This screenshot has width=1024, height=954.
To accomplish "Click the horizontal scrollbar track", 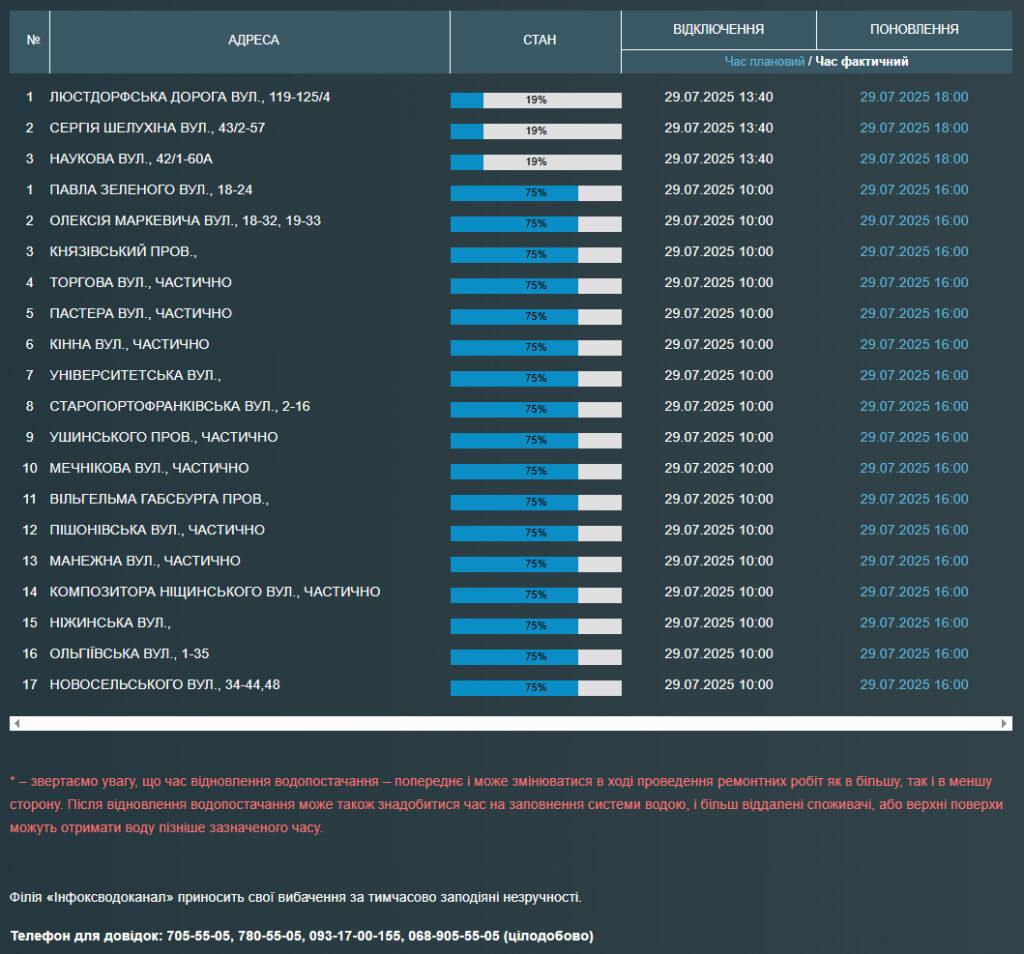I will (511, 723).
